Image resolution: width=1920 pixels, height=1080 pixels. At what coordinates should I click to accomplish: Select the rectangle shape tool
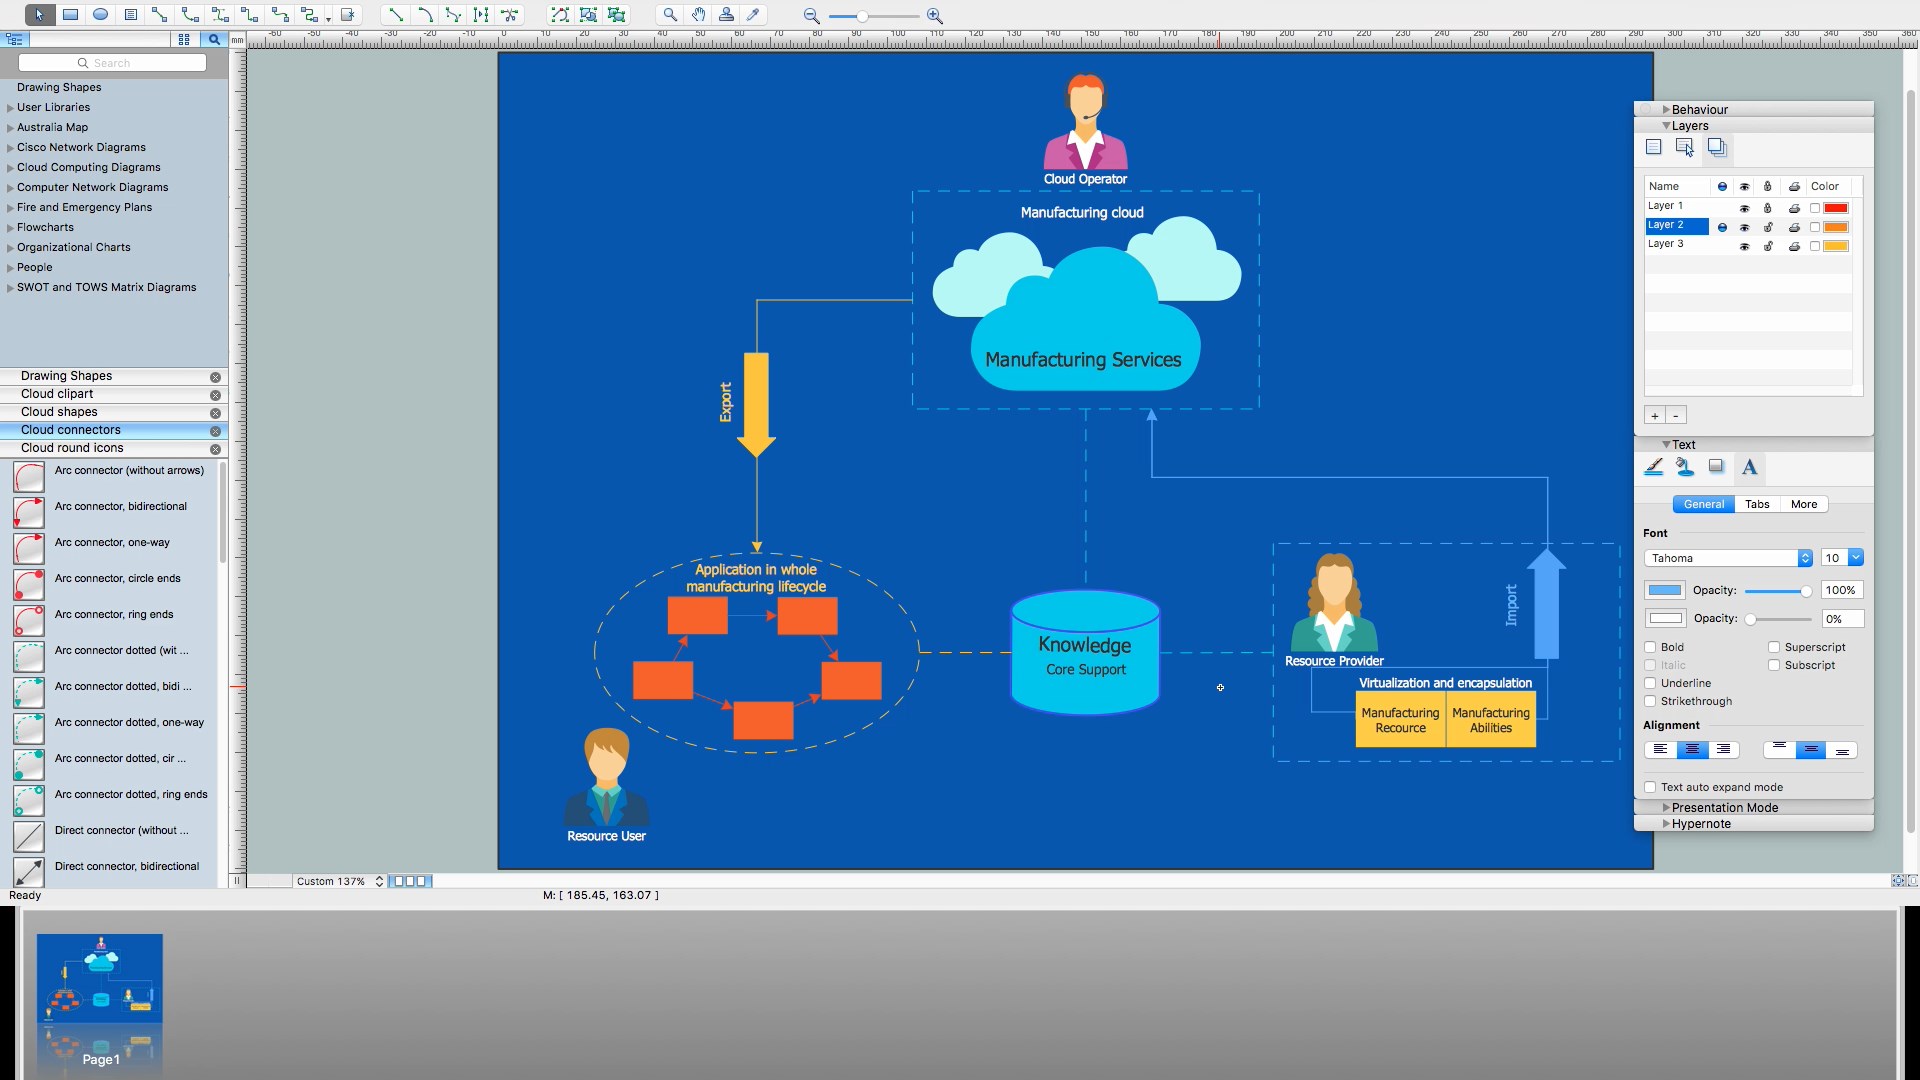(x=70, y=15)
